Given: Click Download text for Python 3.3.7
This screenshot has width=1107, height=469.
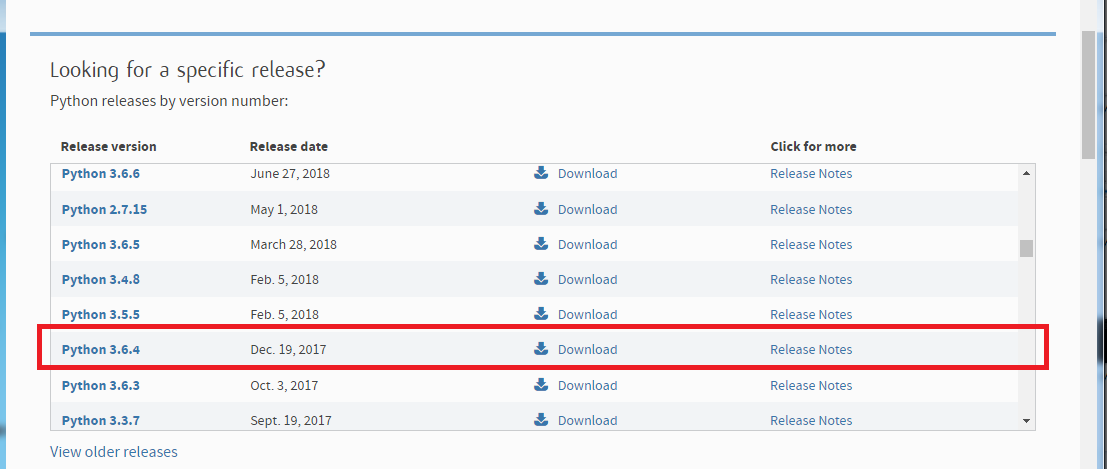Looking at the screenshot, I should tap(587, 420).
